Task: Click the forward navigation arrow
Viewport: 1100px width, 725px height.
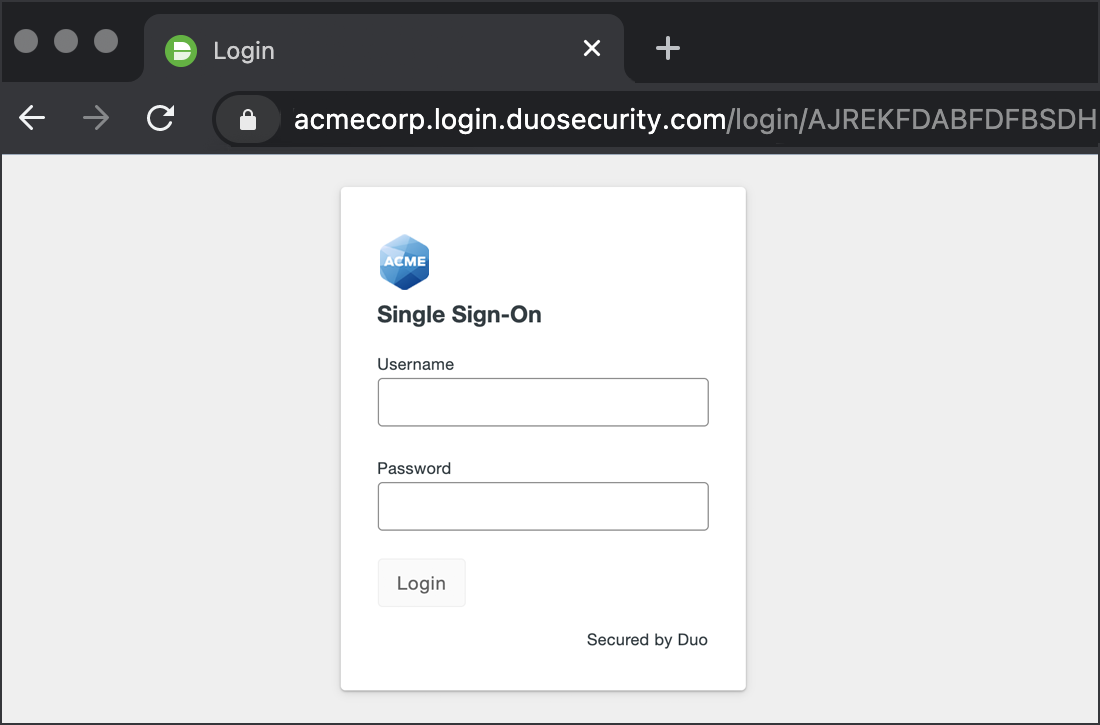Action: [96, 118]
